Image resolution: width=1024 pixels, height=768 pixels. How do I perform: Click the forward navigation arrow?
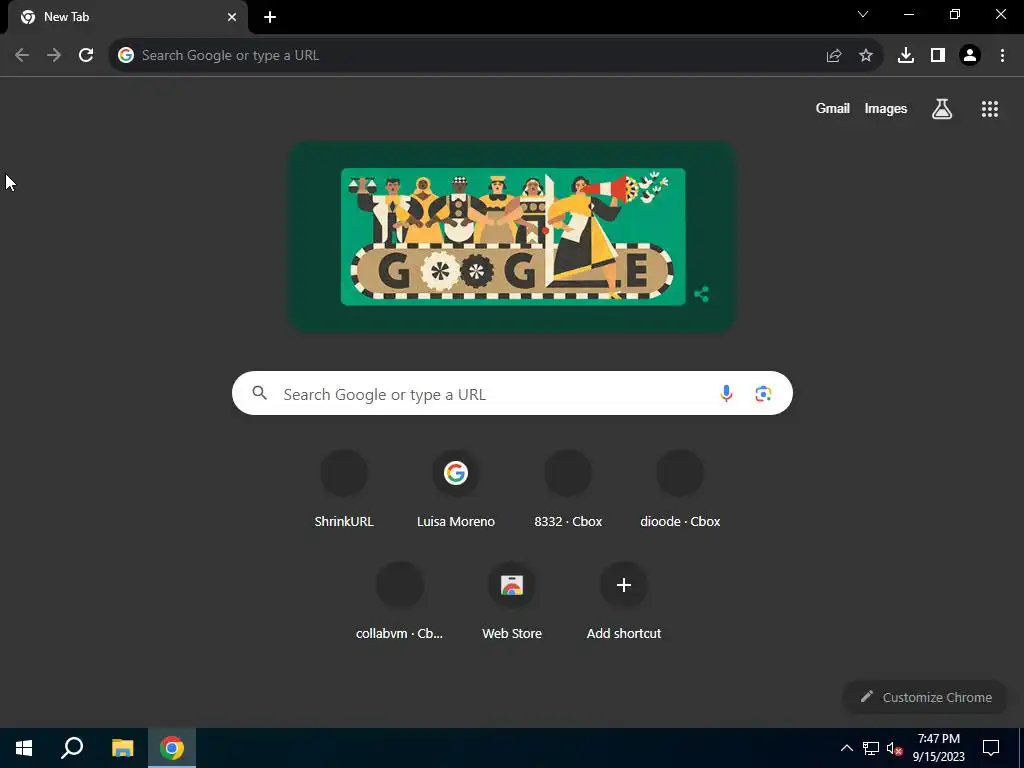pyautogui.click(x=54, y=56)
